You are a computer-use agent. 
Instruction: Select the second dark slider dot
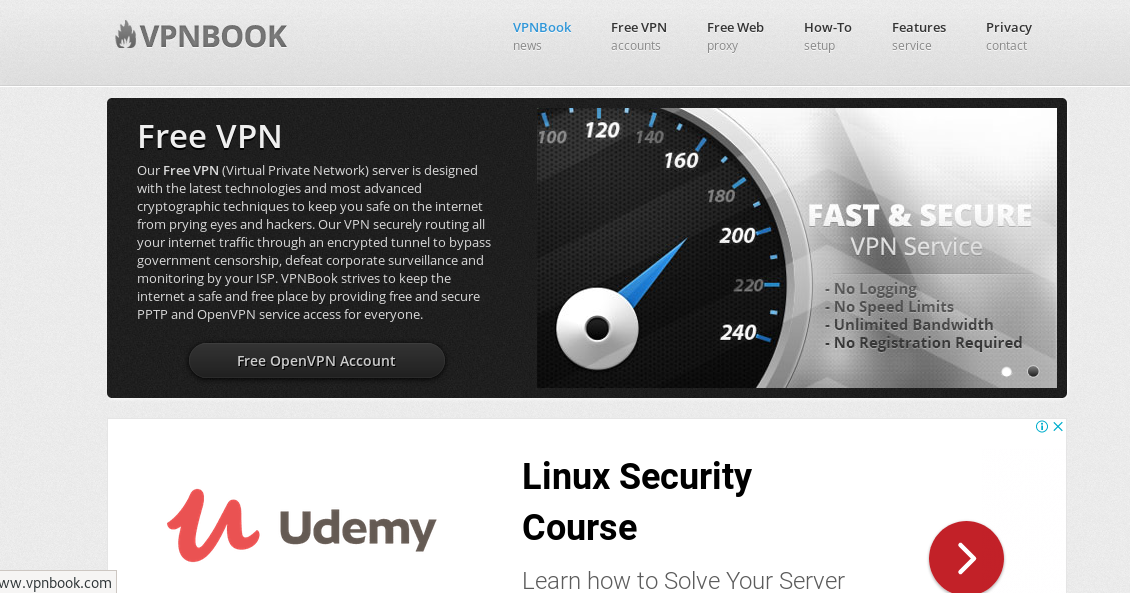(x=1033, y=372)
